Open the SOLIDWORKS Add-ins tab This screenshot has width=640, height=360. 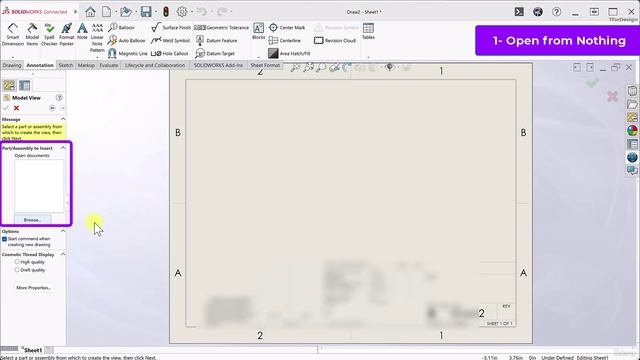tap(218, 65)
